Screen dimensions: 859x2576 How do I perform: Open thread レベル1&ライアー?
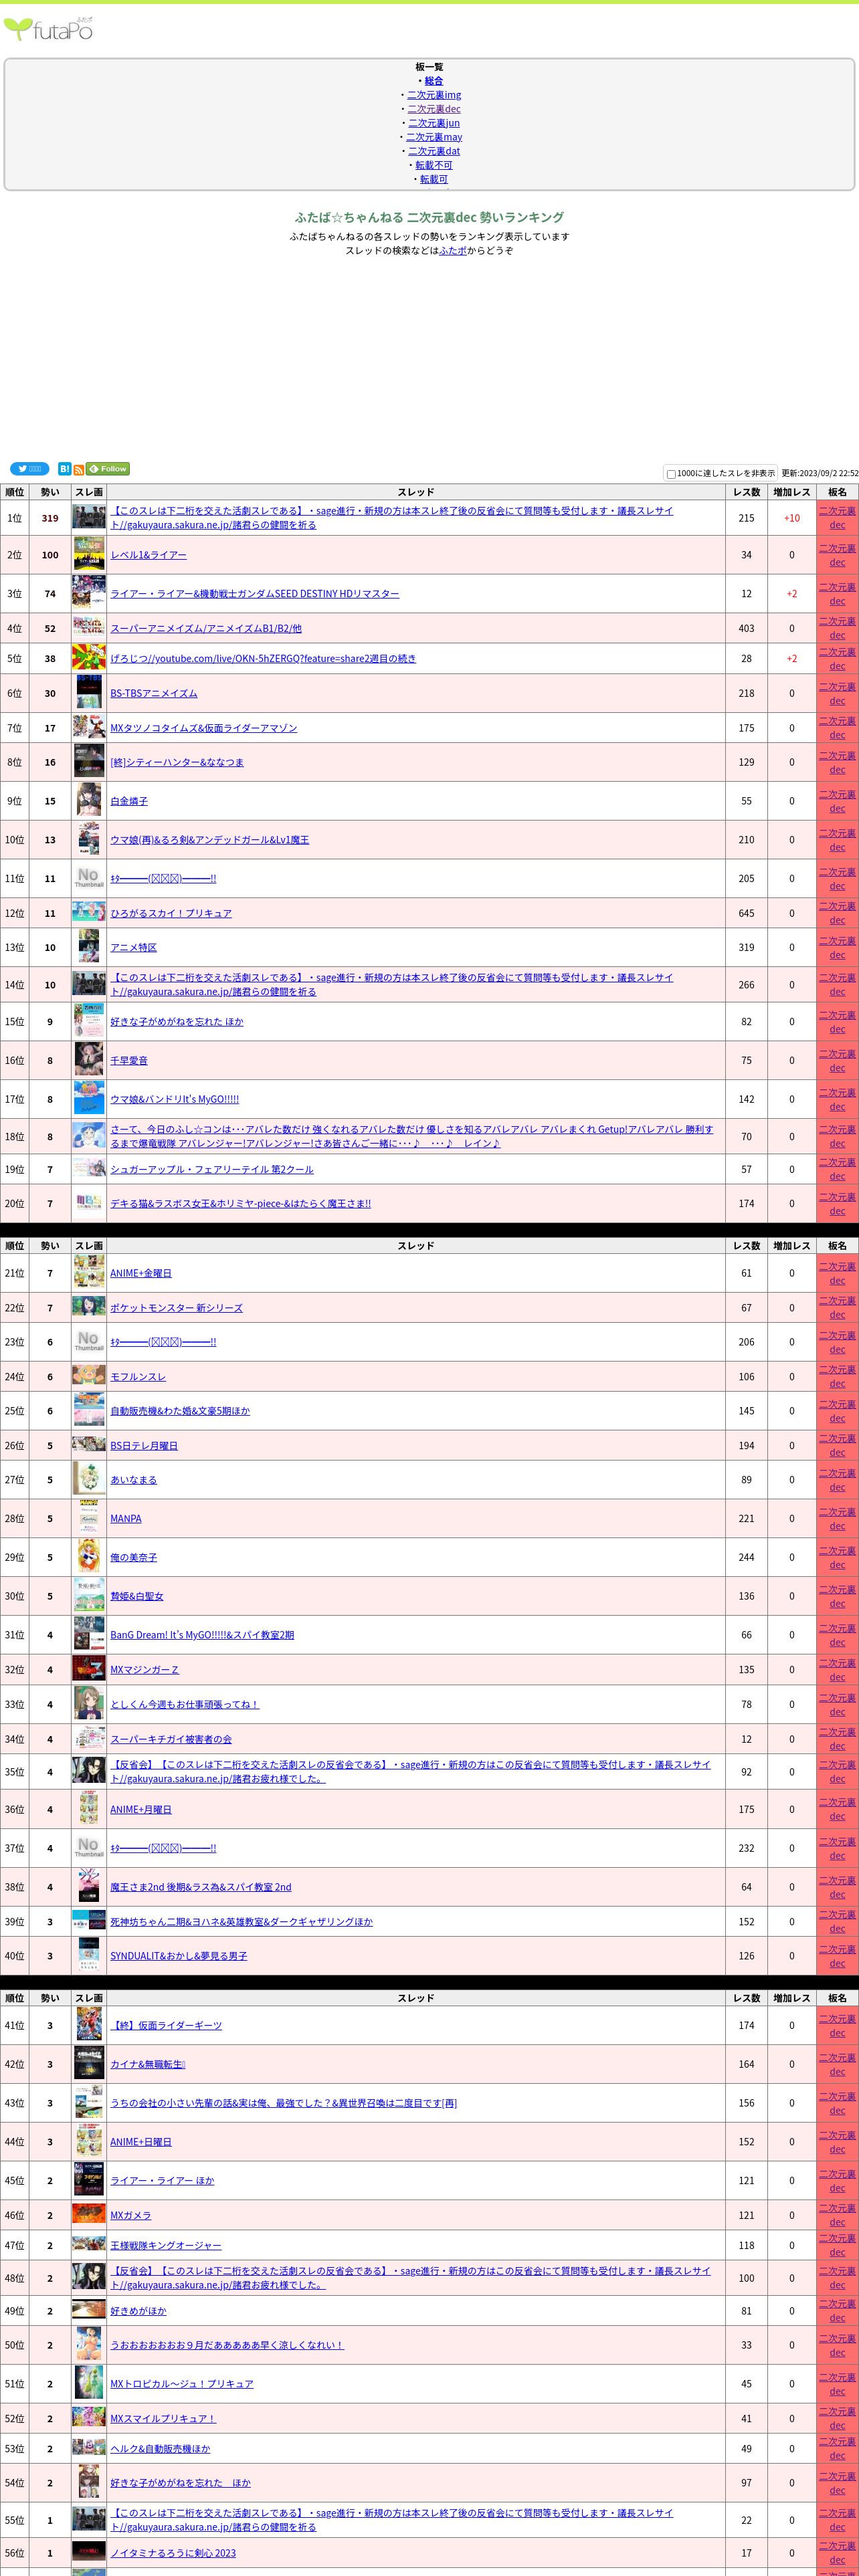[x=148, y=555]
